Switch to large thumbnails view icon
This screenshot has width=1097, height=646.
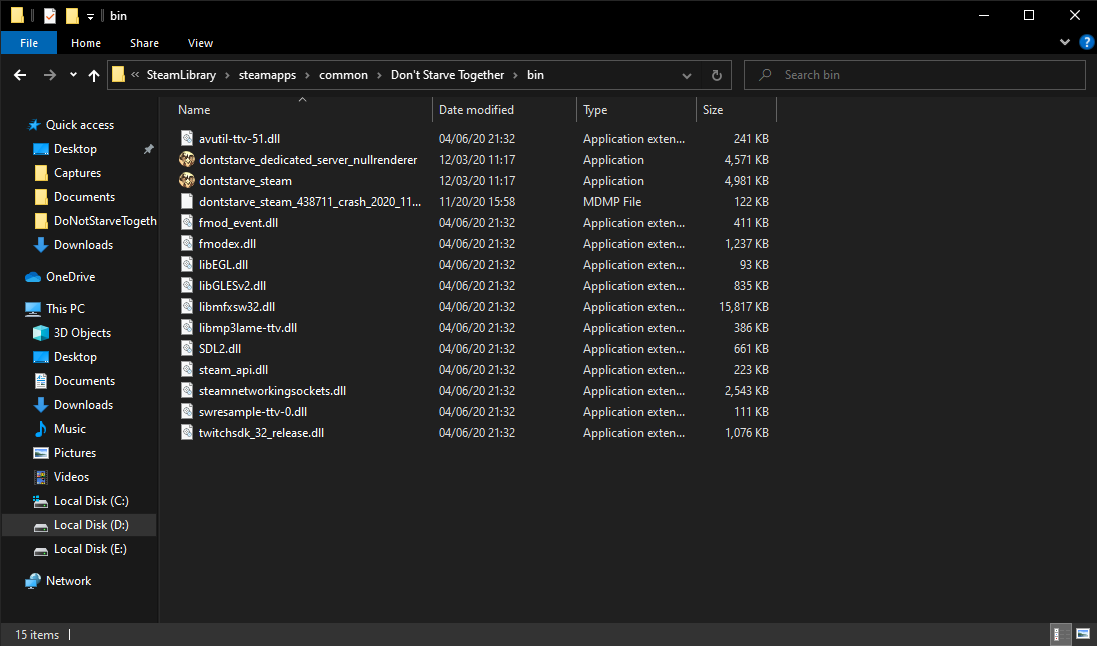(x=1082, y=635)
